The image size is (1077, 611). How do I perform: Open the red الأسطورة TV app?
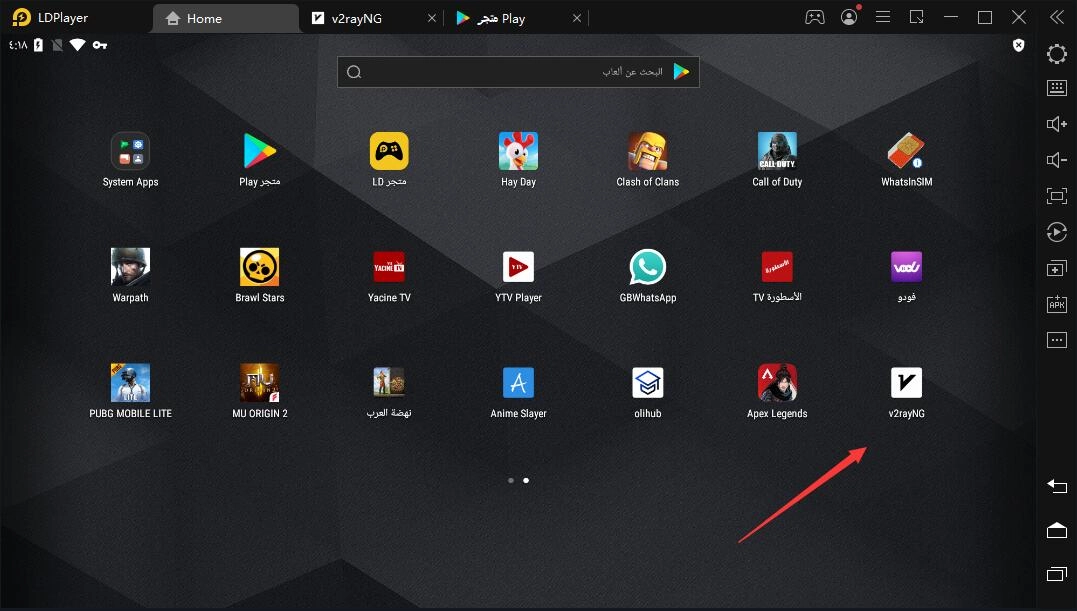click(777, 267)
